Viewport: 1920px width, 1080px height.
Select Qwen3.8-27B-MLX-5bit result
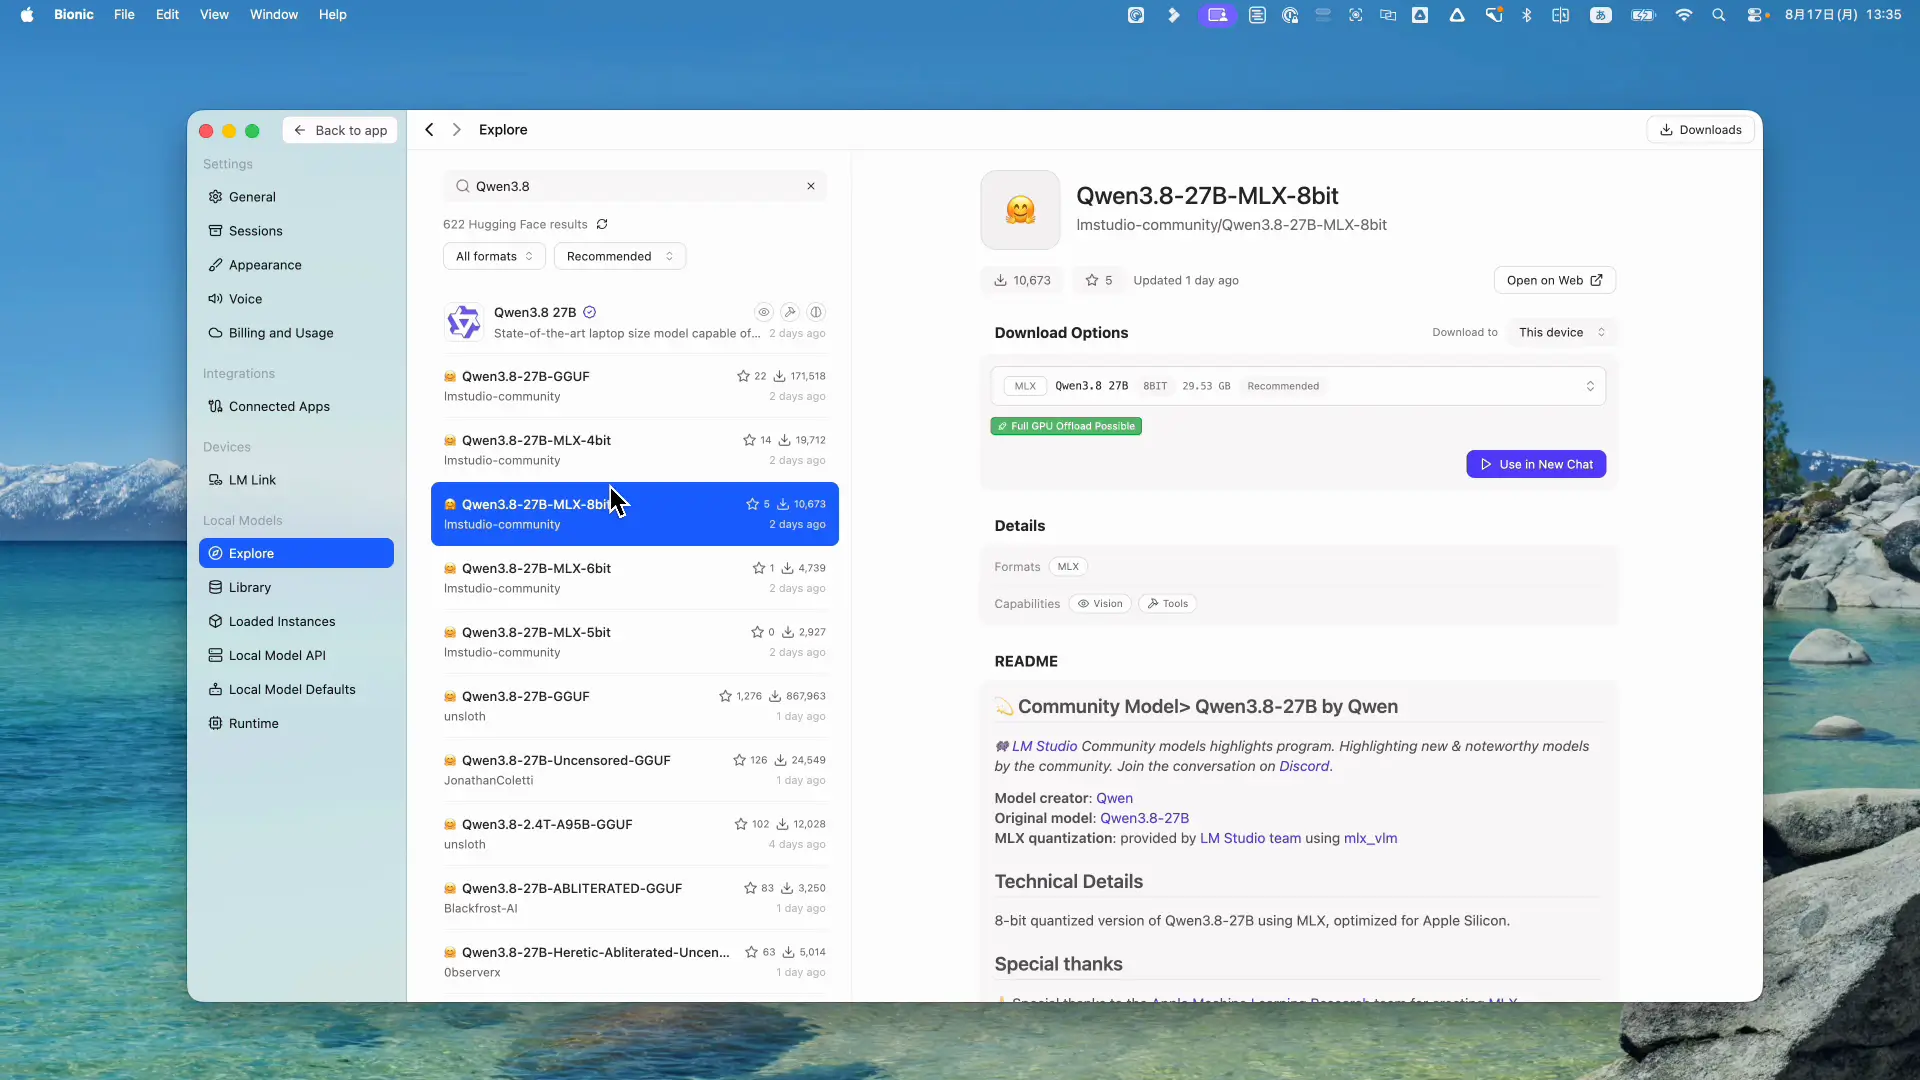coord(635,642)
